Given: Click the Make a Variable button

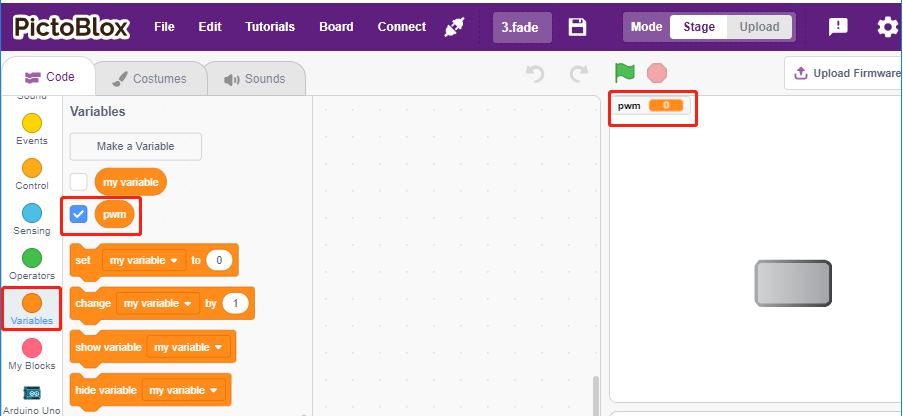Looking at the screenshot, I should (135, 146).
